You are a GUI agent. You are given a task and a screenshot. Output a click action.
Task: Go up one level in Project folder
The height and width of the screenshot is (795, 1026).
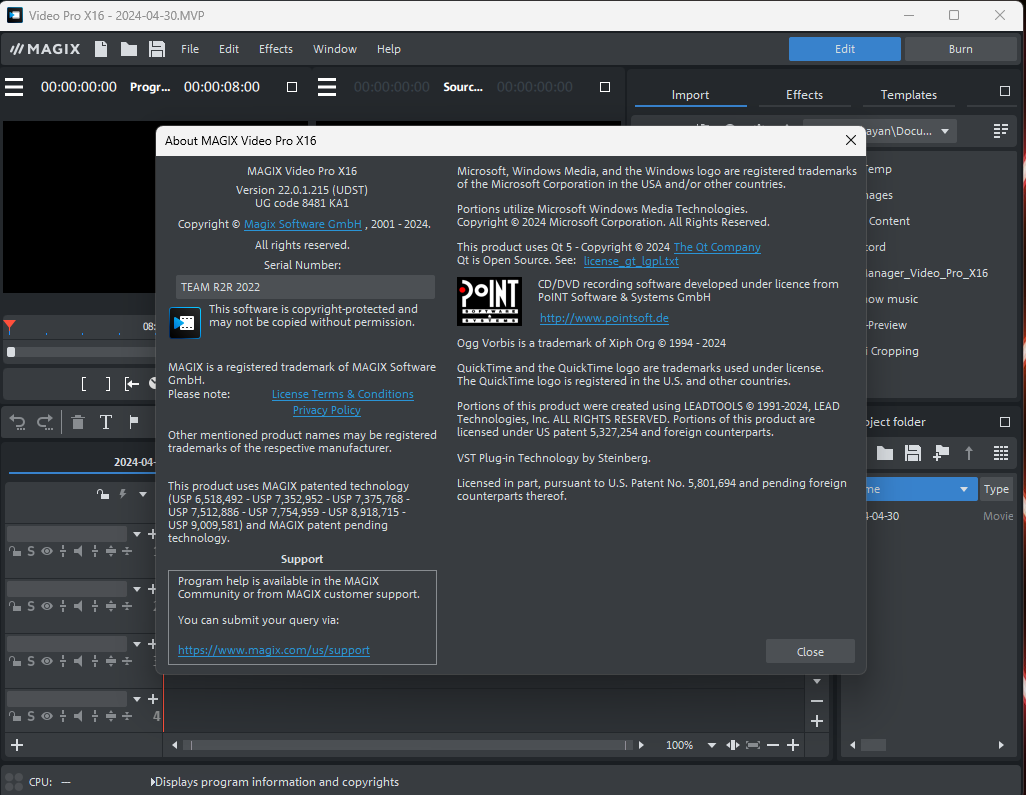pos(969,453)
